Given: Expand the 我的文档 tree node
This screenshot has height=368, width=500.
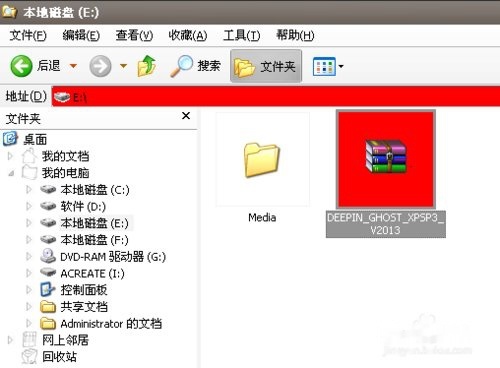Looking at the screenshot, I should click(10, 156).
